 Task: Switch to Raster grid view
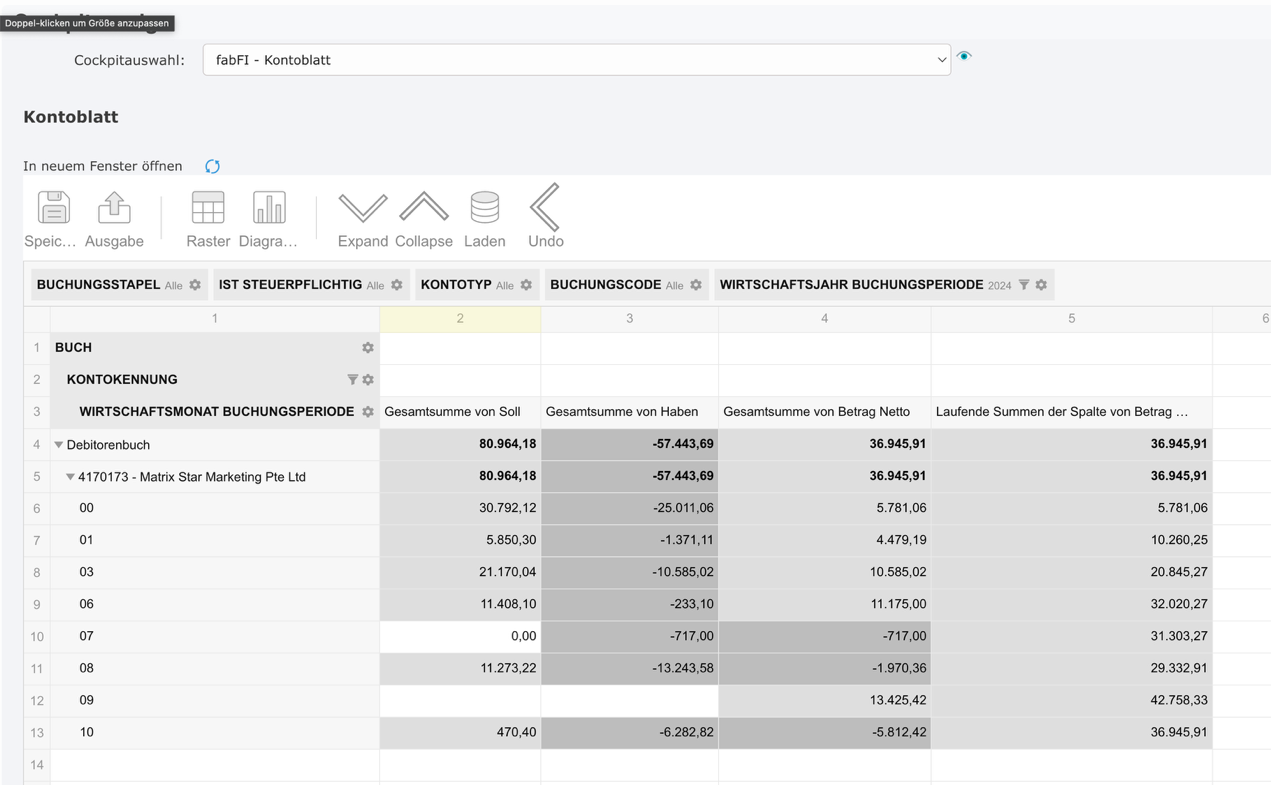coord(208,208)
